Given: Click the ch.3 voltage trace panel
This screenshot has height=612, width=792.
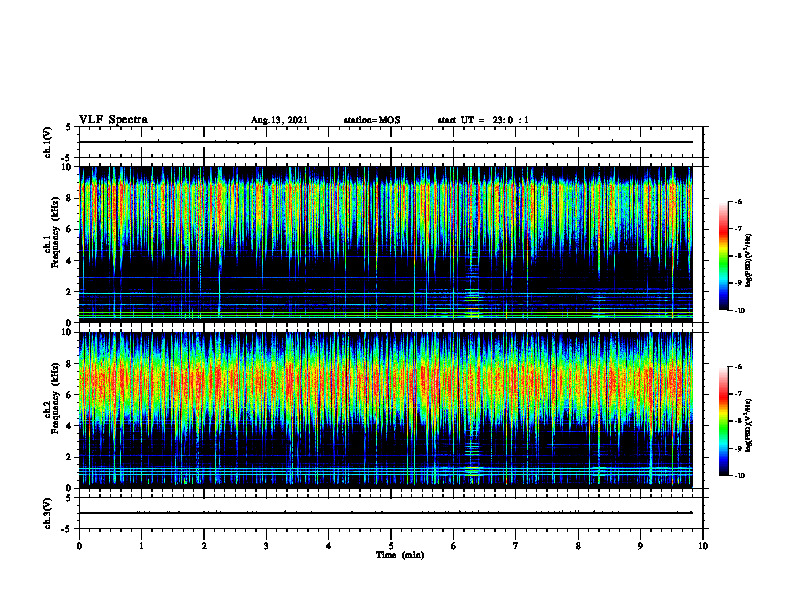Looking at the screenshot, I should [391, 513].
